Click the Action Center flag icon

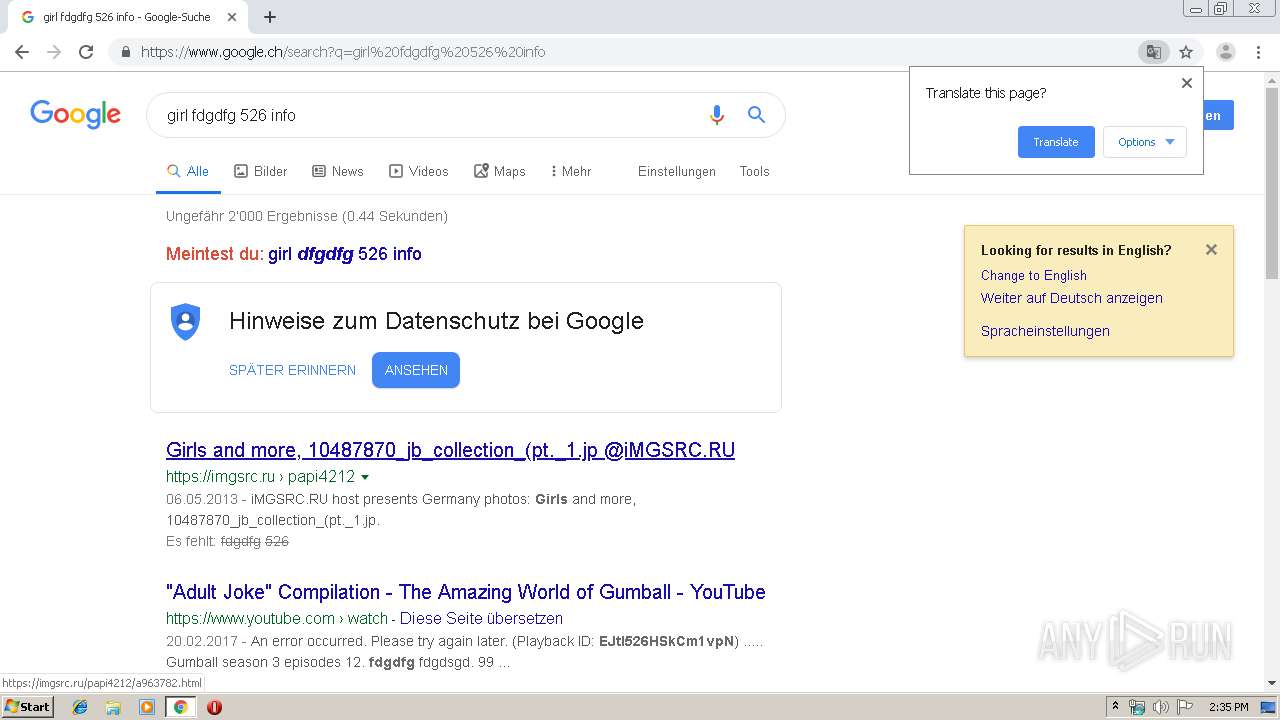click(x=1185, y=707)
